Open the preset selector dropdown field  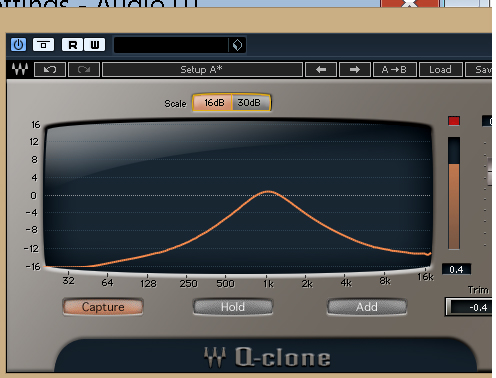pyautogui.click(x=171, y=45)
